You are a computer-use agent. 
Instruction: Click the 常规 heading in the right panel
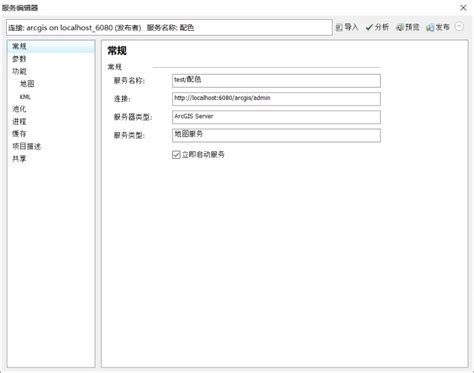[117, 51]
